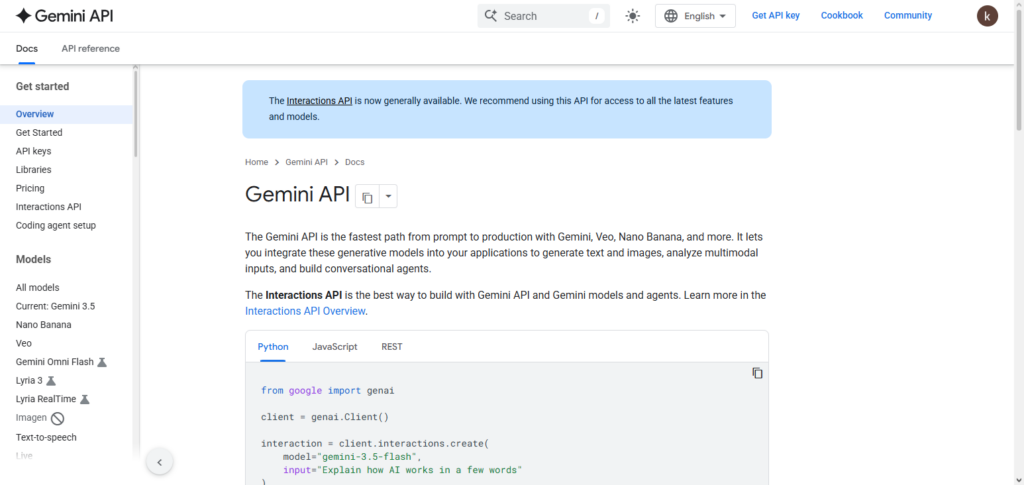Open the English language dropdown
Viewport: 1024px width, 485px height.
coord(695,16)
